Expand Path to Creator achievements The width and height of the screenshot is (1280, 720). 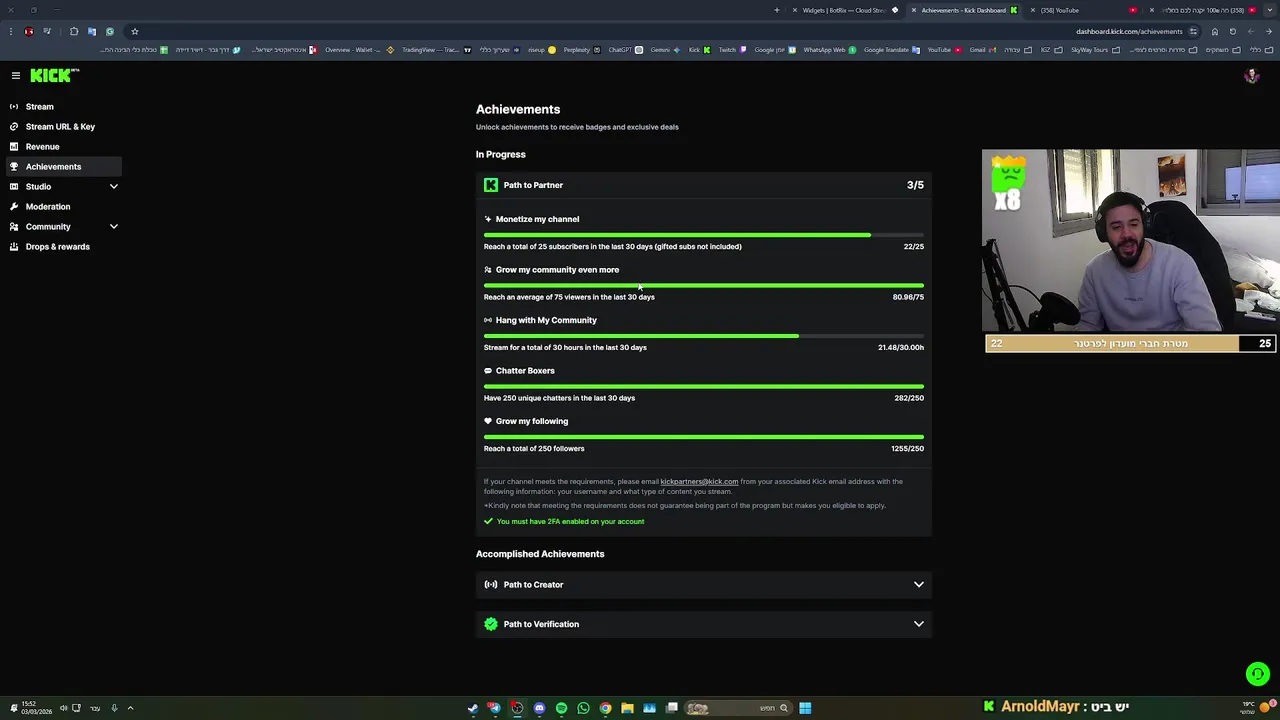click(x=704, y=584)
